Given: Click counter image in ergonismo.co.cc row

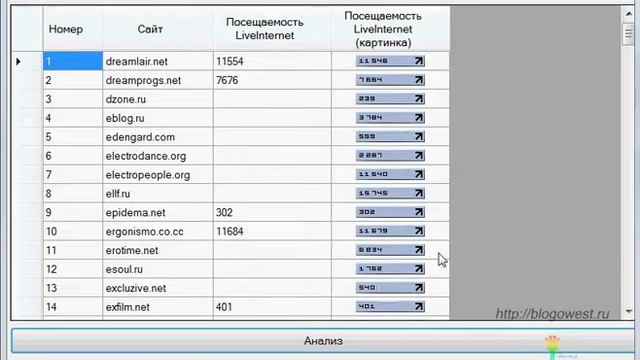Looking at the screenshot, I should 390,231.
